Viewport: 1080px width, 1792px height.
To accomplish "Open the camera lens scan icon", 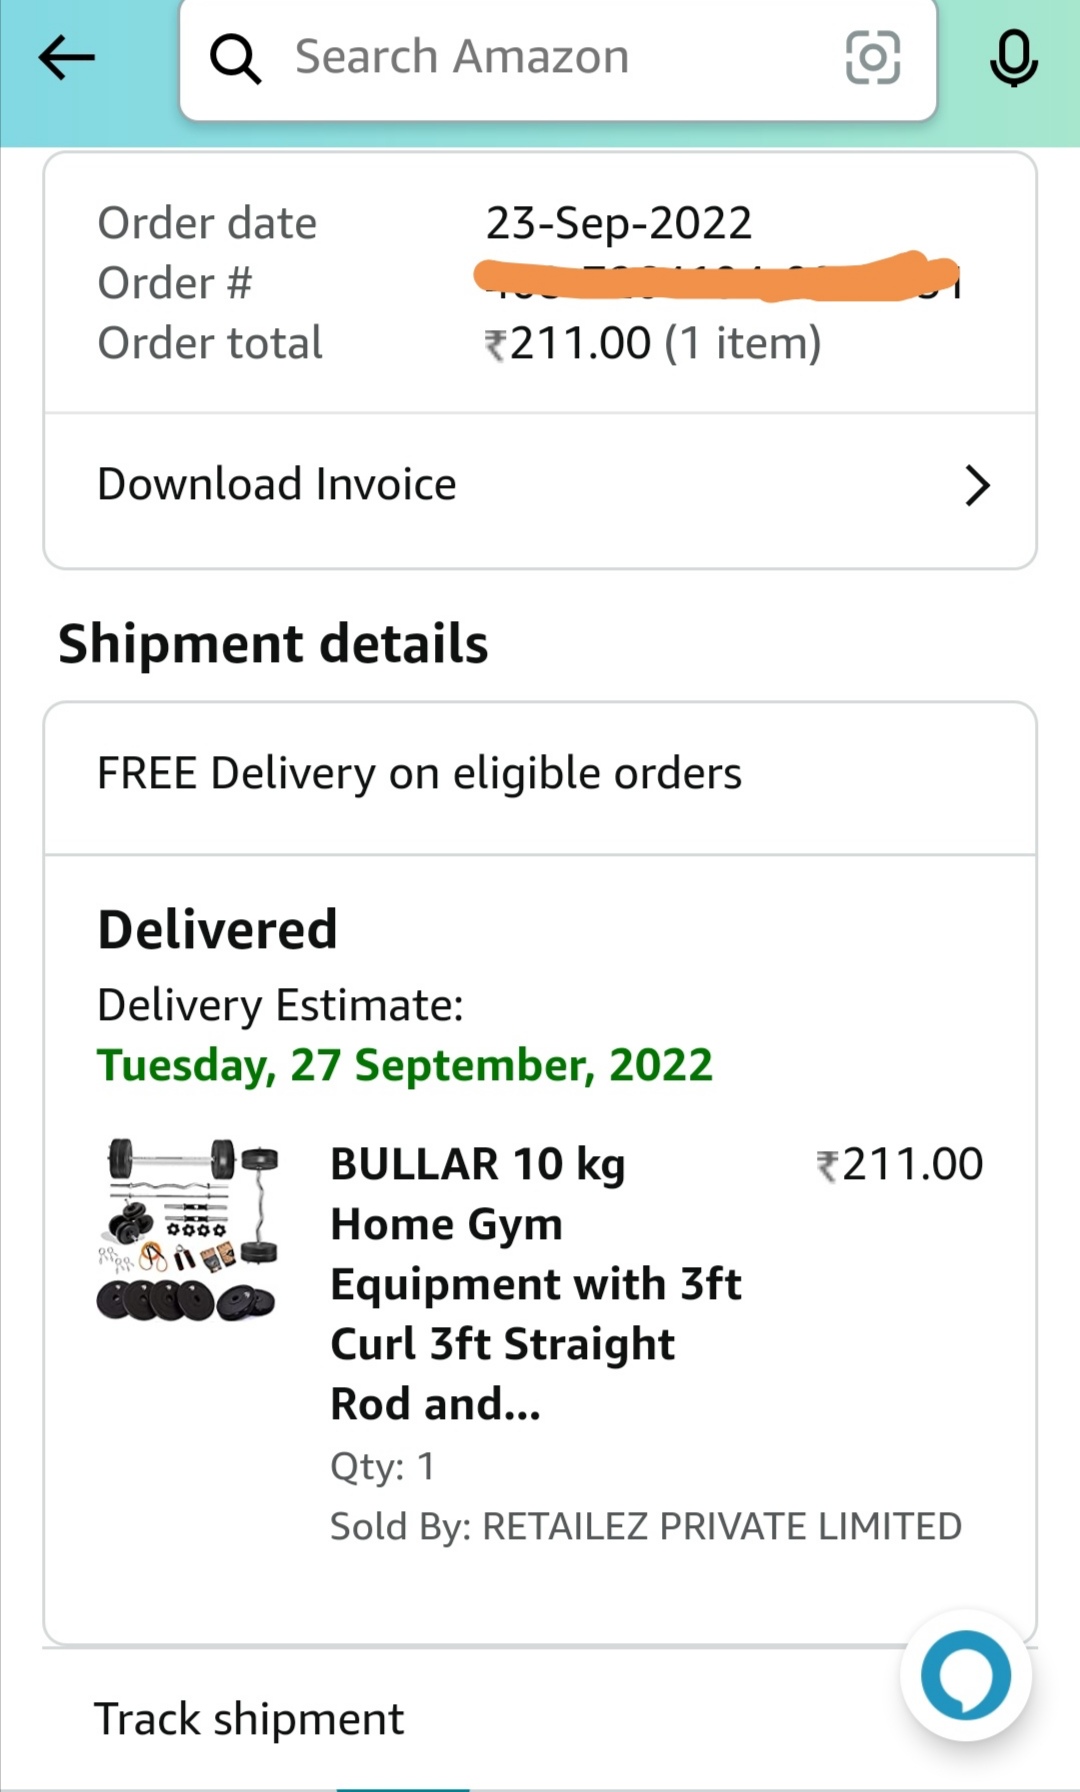I will click(872, 58).
